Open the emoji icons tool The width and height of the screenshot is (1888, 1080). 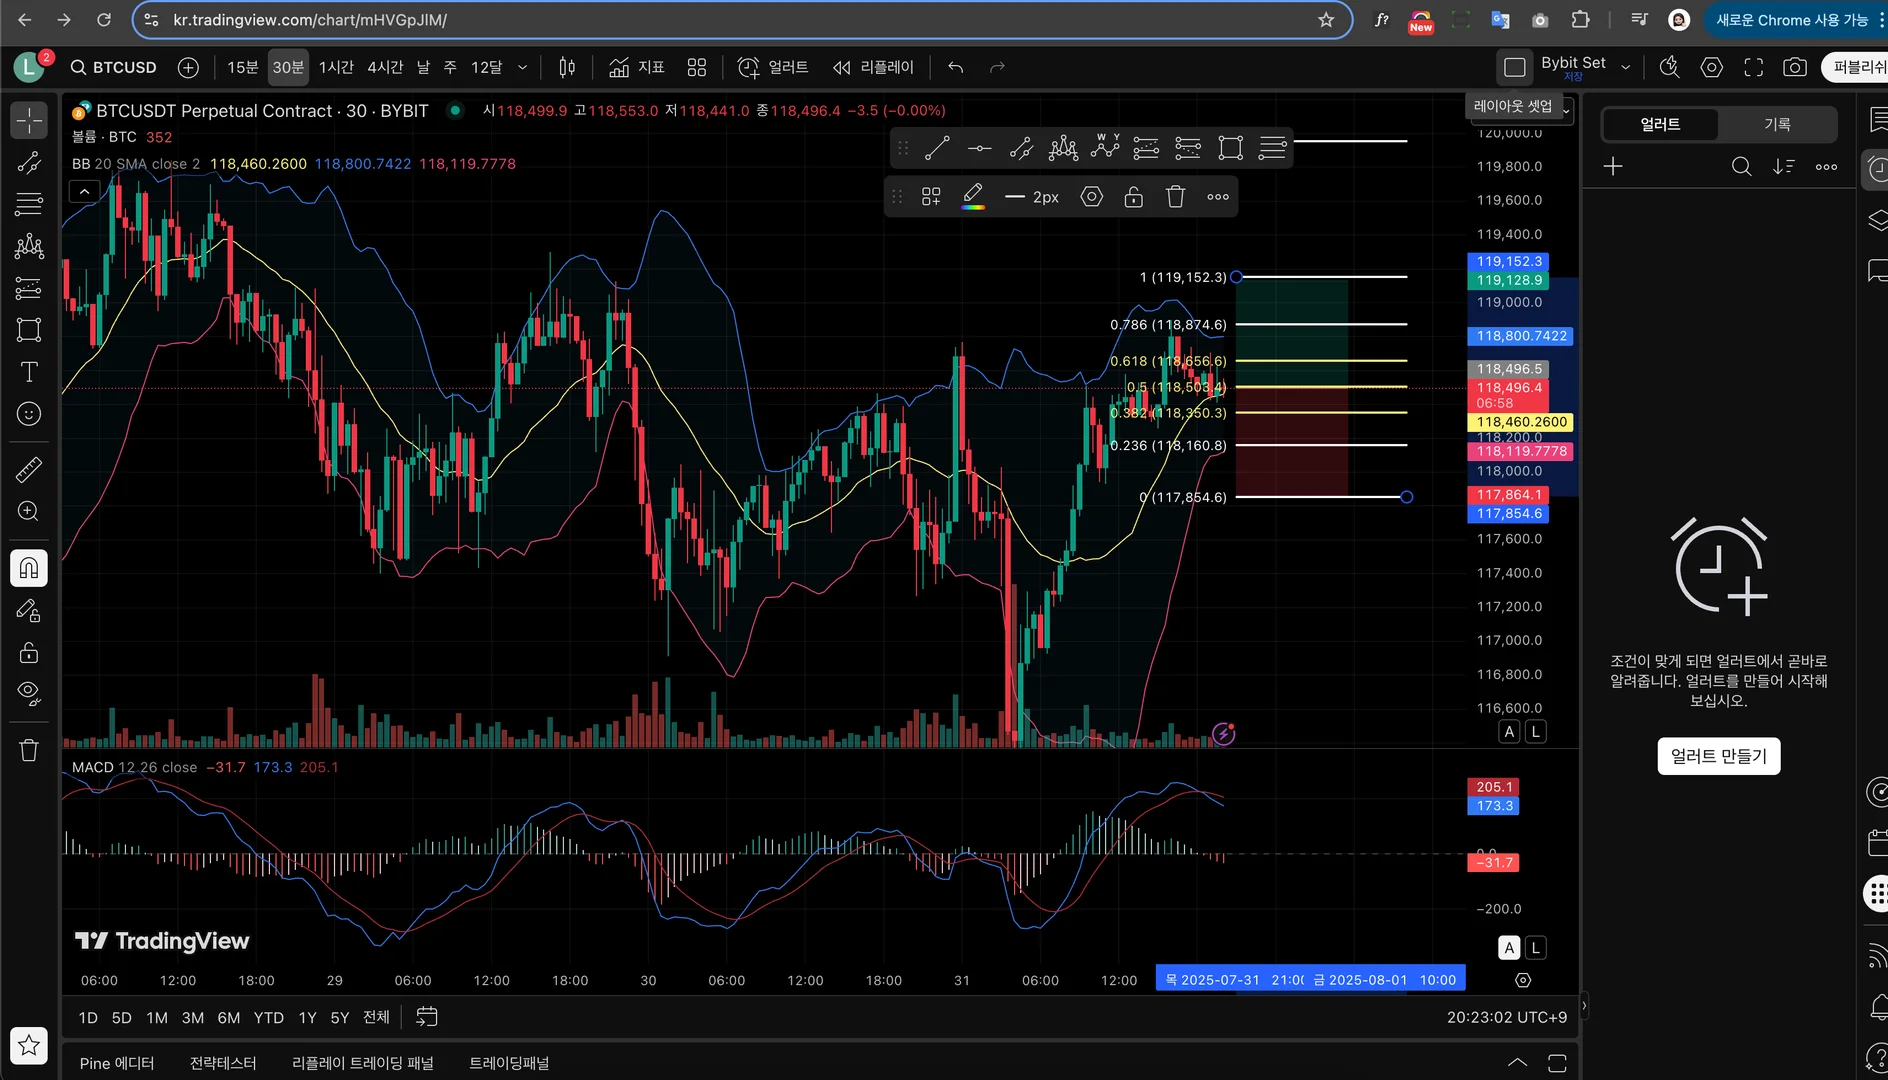pyautogui.click(x=29, y=414)
